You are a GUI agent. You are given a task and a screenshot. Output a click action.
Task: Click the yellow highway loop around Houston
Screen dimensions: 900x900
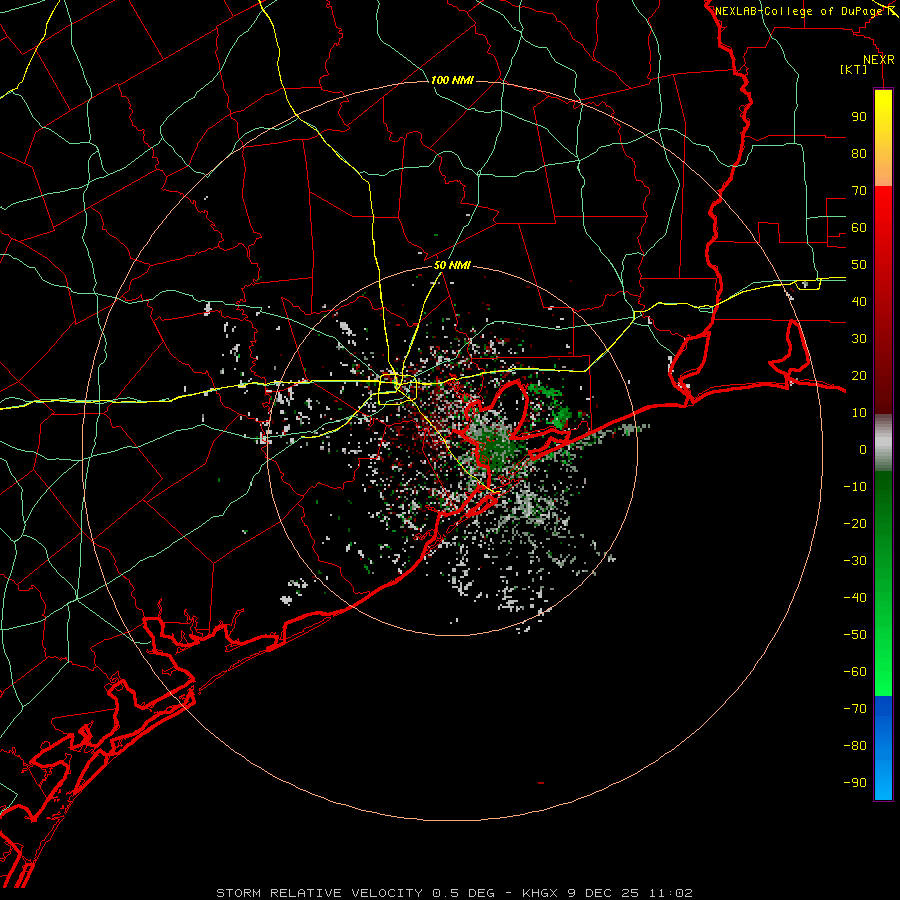tap(397, 389)
